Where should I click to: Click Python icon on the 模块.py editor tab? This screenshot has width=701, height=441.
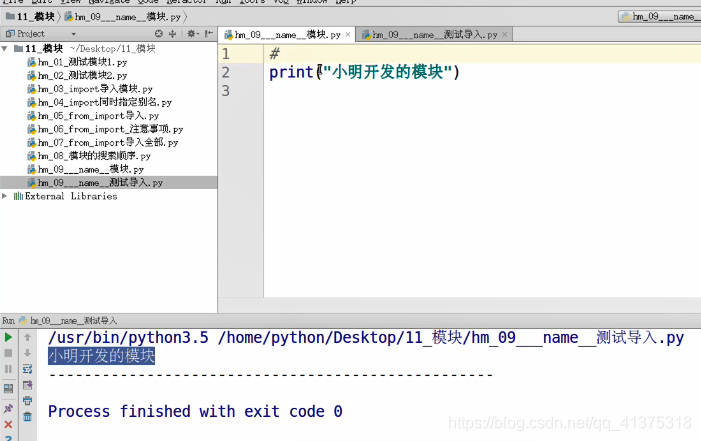coord(228,34)
